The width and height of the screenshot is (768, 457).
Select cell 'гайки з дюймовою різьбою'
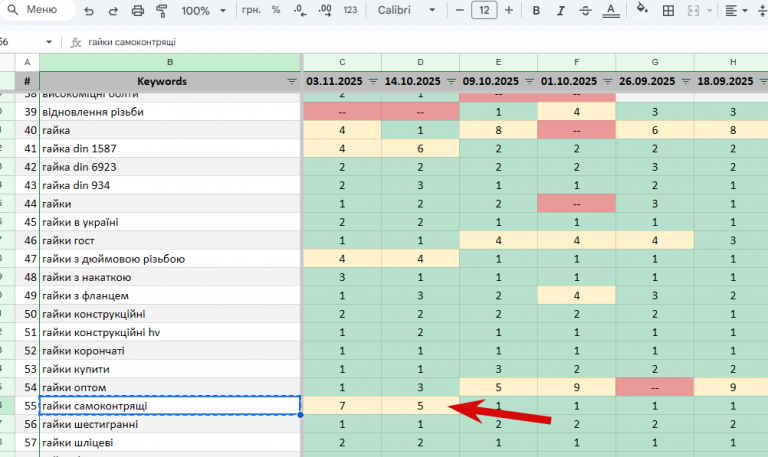click(170, 259)
